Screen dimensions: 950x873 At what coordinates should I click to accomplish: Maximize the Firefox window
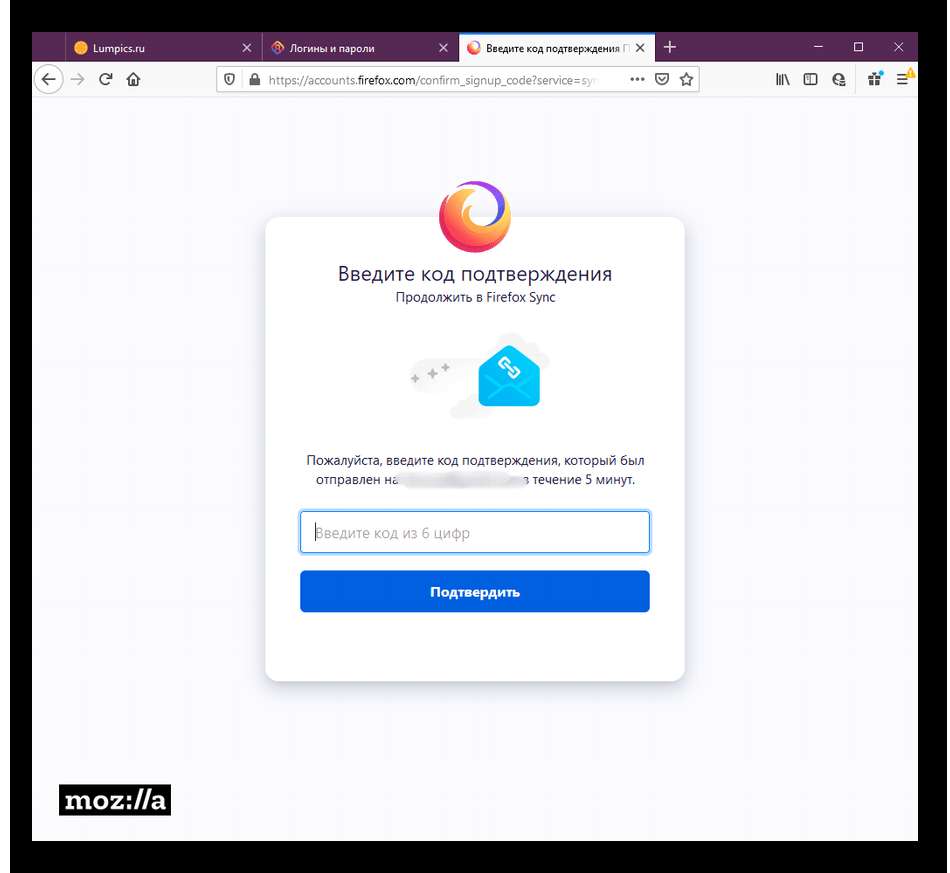[859, 47]
